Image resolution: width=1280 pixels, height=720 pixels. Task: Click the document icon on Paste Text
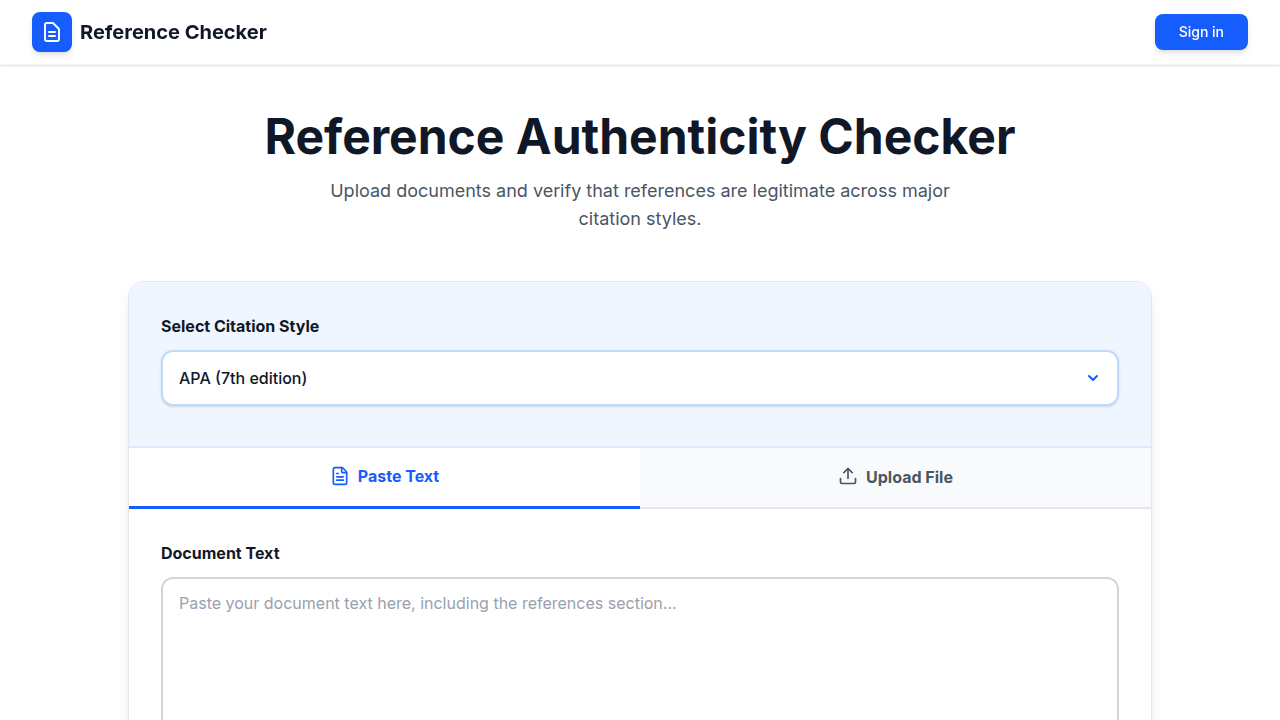pos(340,476)
